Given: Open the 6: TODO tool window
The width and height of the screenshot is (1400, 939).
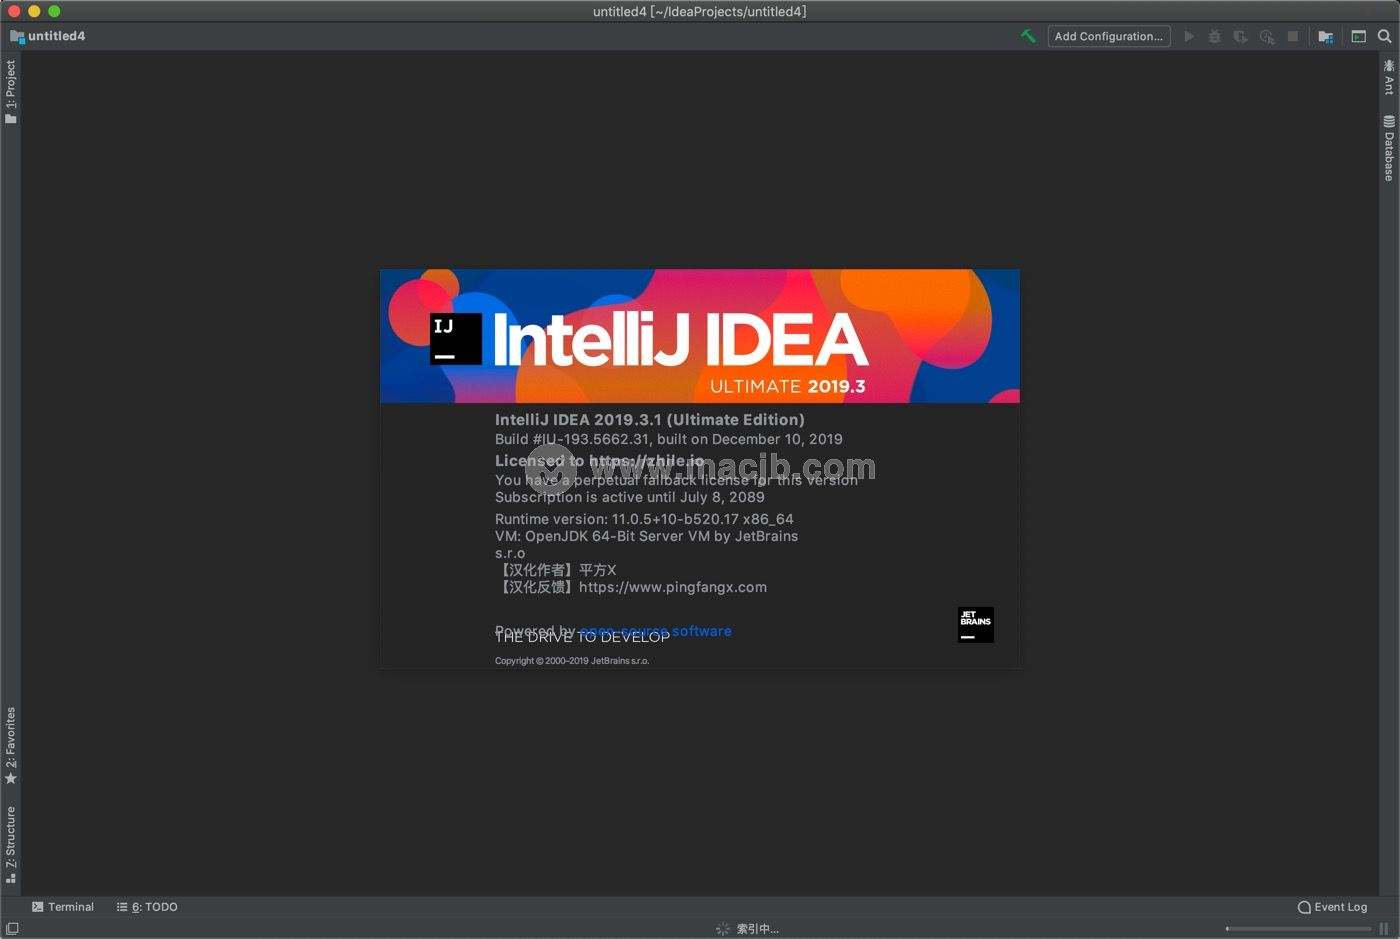Looking at the screenshot, I should 147,907.
